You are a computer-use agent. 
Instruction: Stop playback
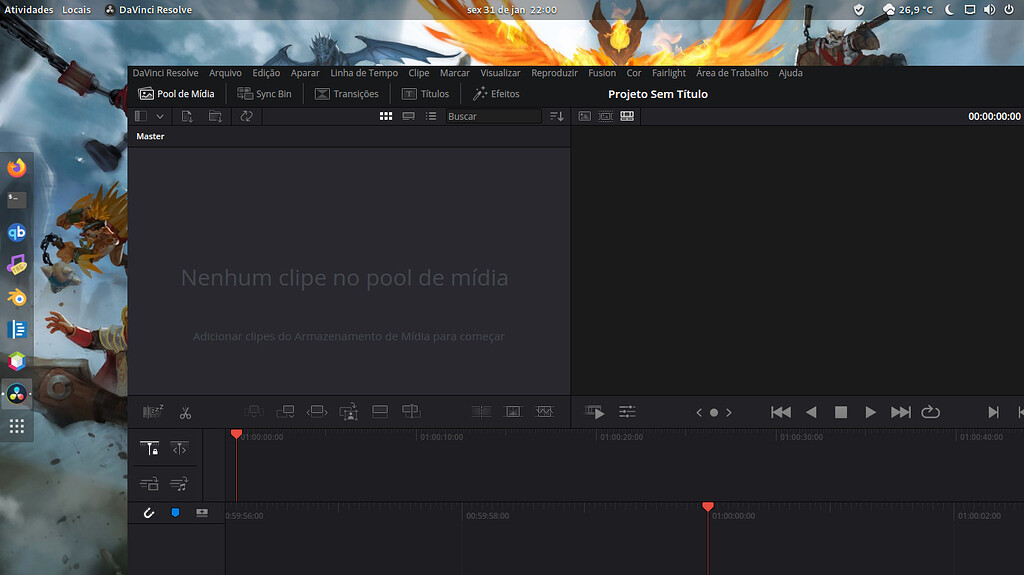tap(840, 412)
